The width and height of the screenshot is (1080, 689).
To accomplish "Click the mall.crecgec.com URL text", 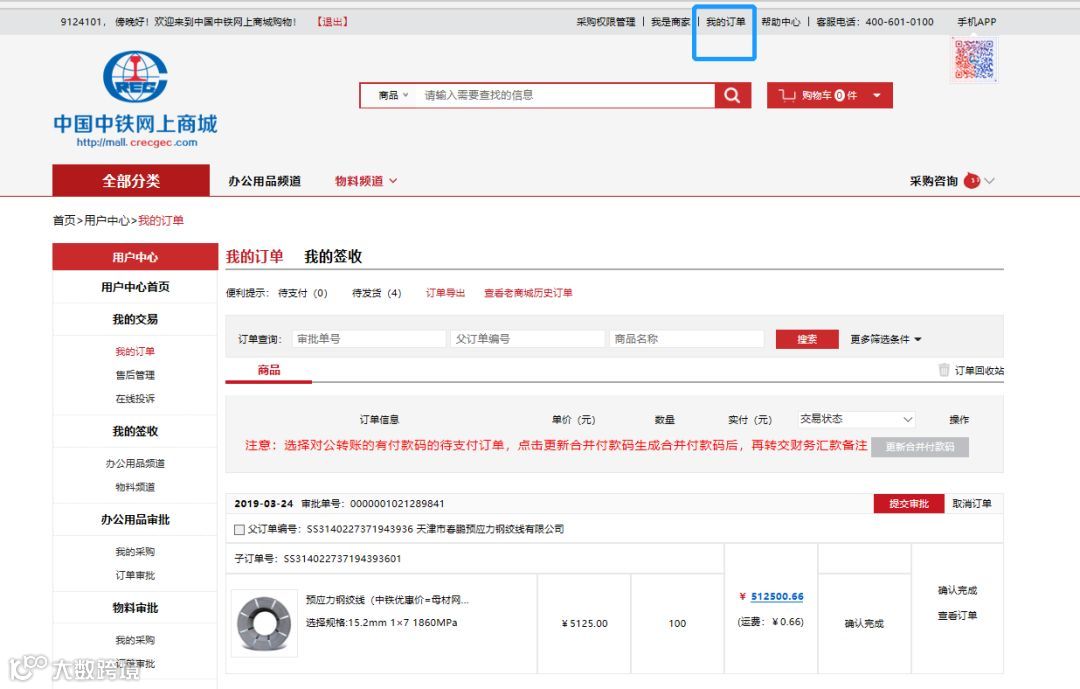I will 136,143.
